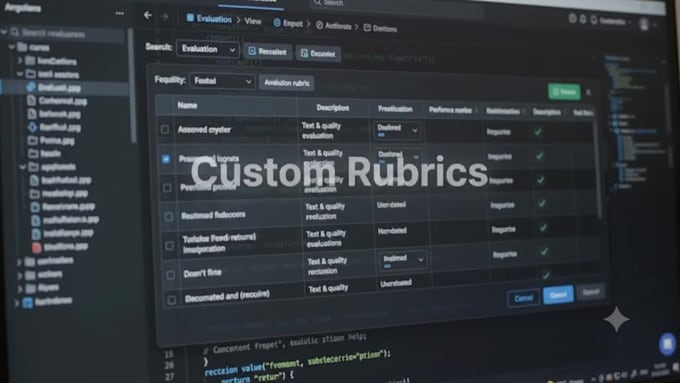Open the user avatar at top right

[644, 24]
